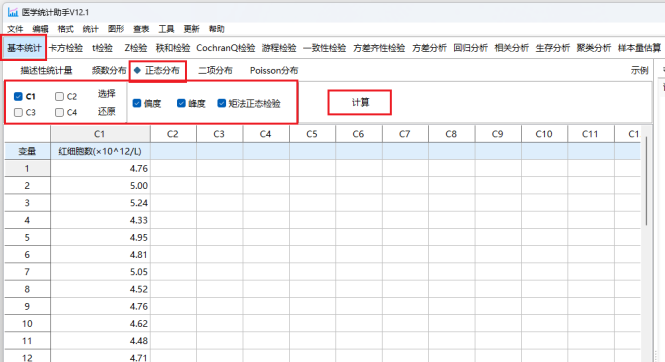This screenshot has width=665, height=362.
Task: Open the 编辑 menu
Action: pyautogui.click(x=40, y=29)
